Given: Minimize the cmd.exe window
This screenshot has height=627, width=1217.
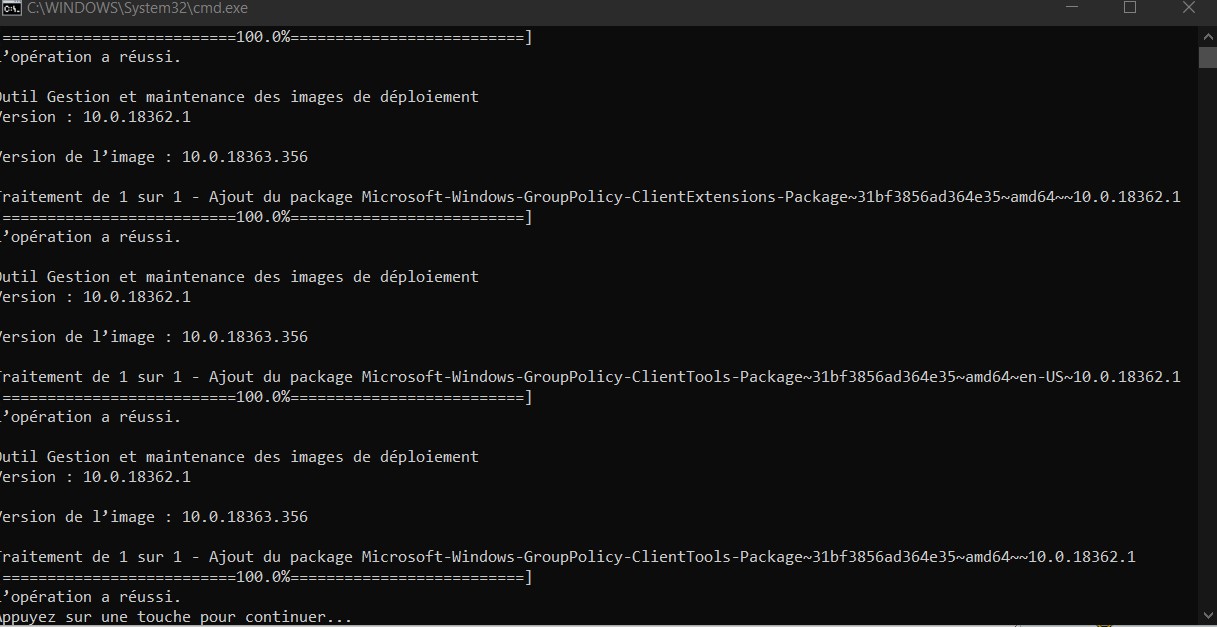Looking at the screenshot, I should pos(1069,8).
